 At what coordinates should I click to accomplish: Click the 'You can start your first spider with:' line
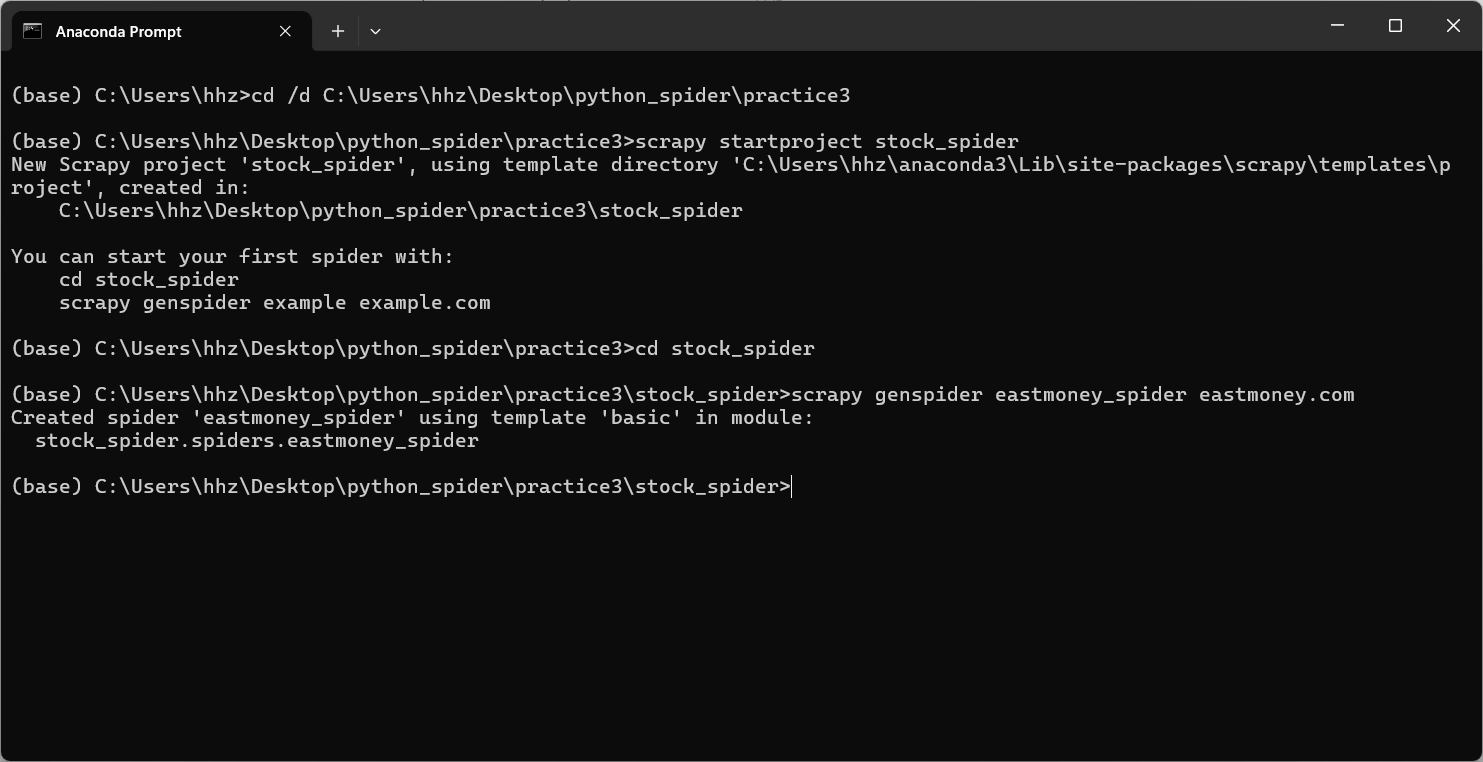click(x=232, y=257)
